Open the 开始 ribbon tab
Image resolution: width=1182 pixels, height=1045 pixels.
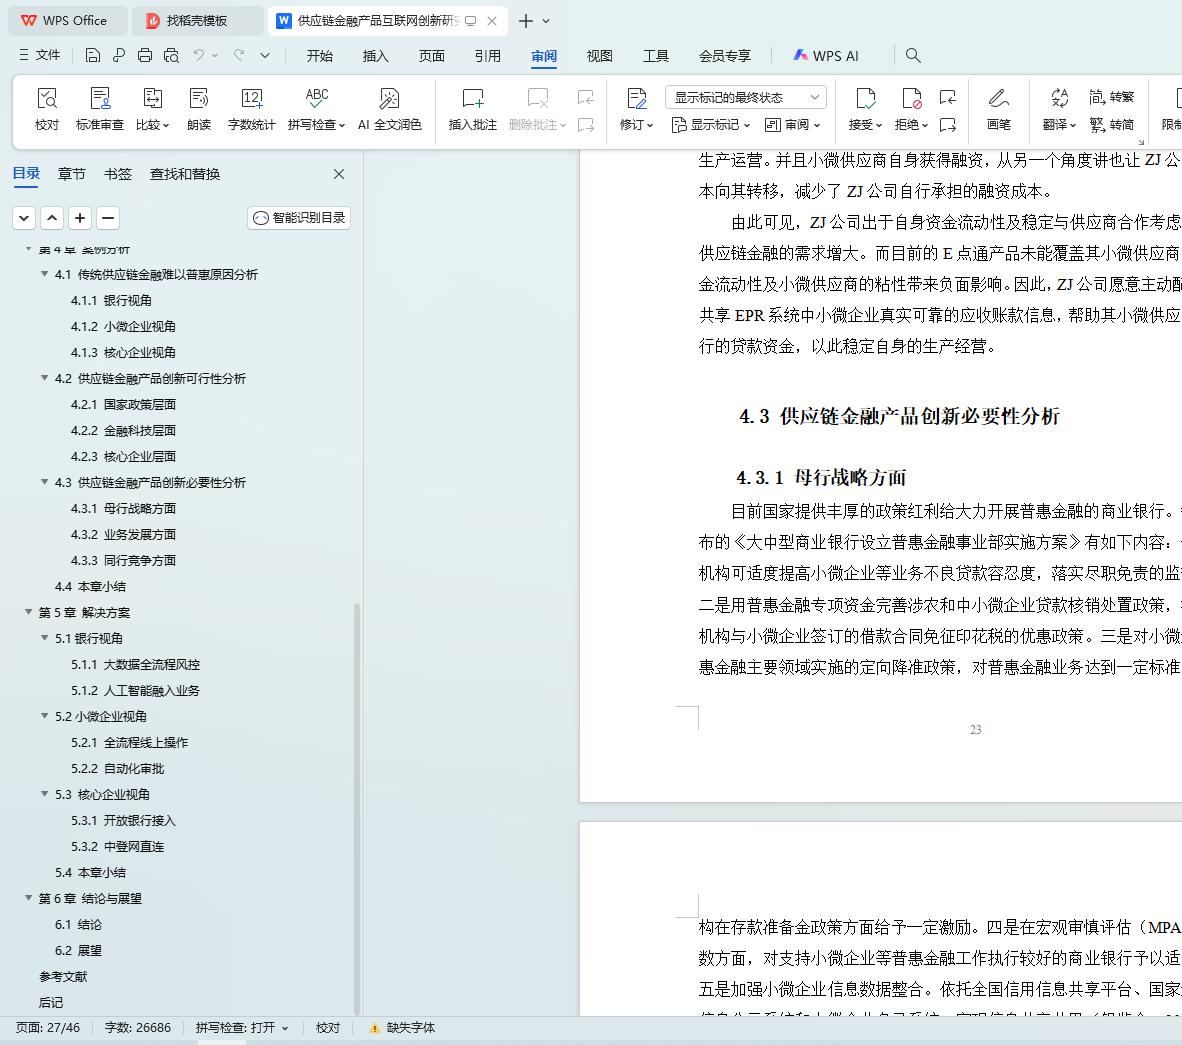click(320, 56)
